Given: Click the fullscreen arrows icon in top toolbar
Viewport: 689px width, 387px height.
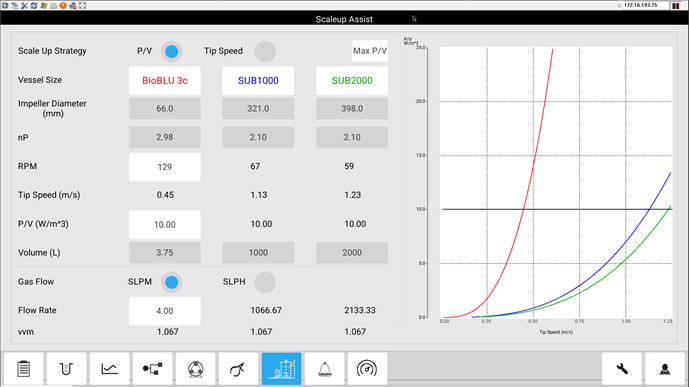Looking at the screenshot, I should [82, 6].
